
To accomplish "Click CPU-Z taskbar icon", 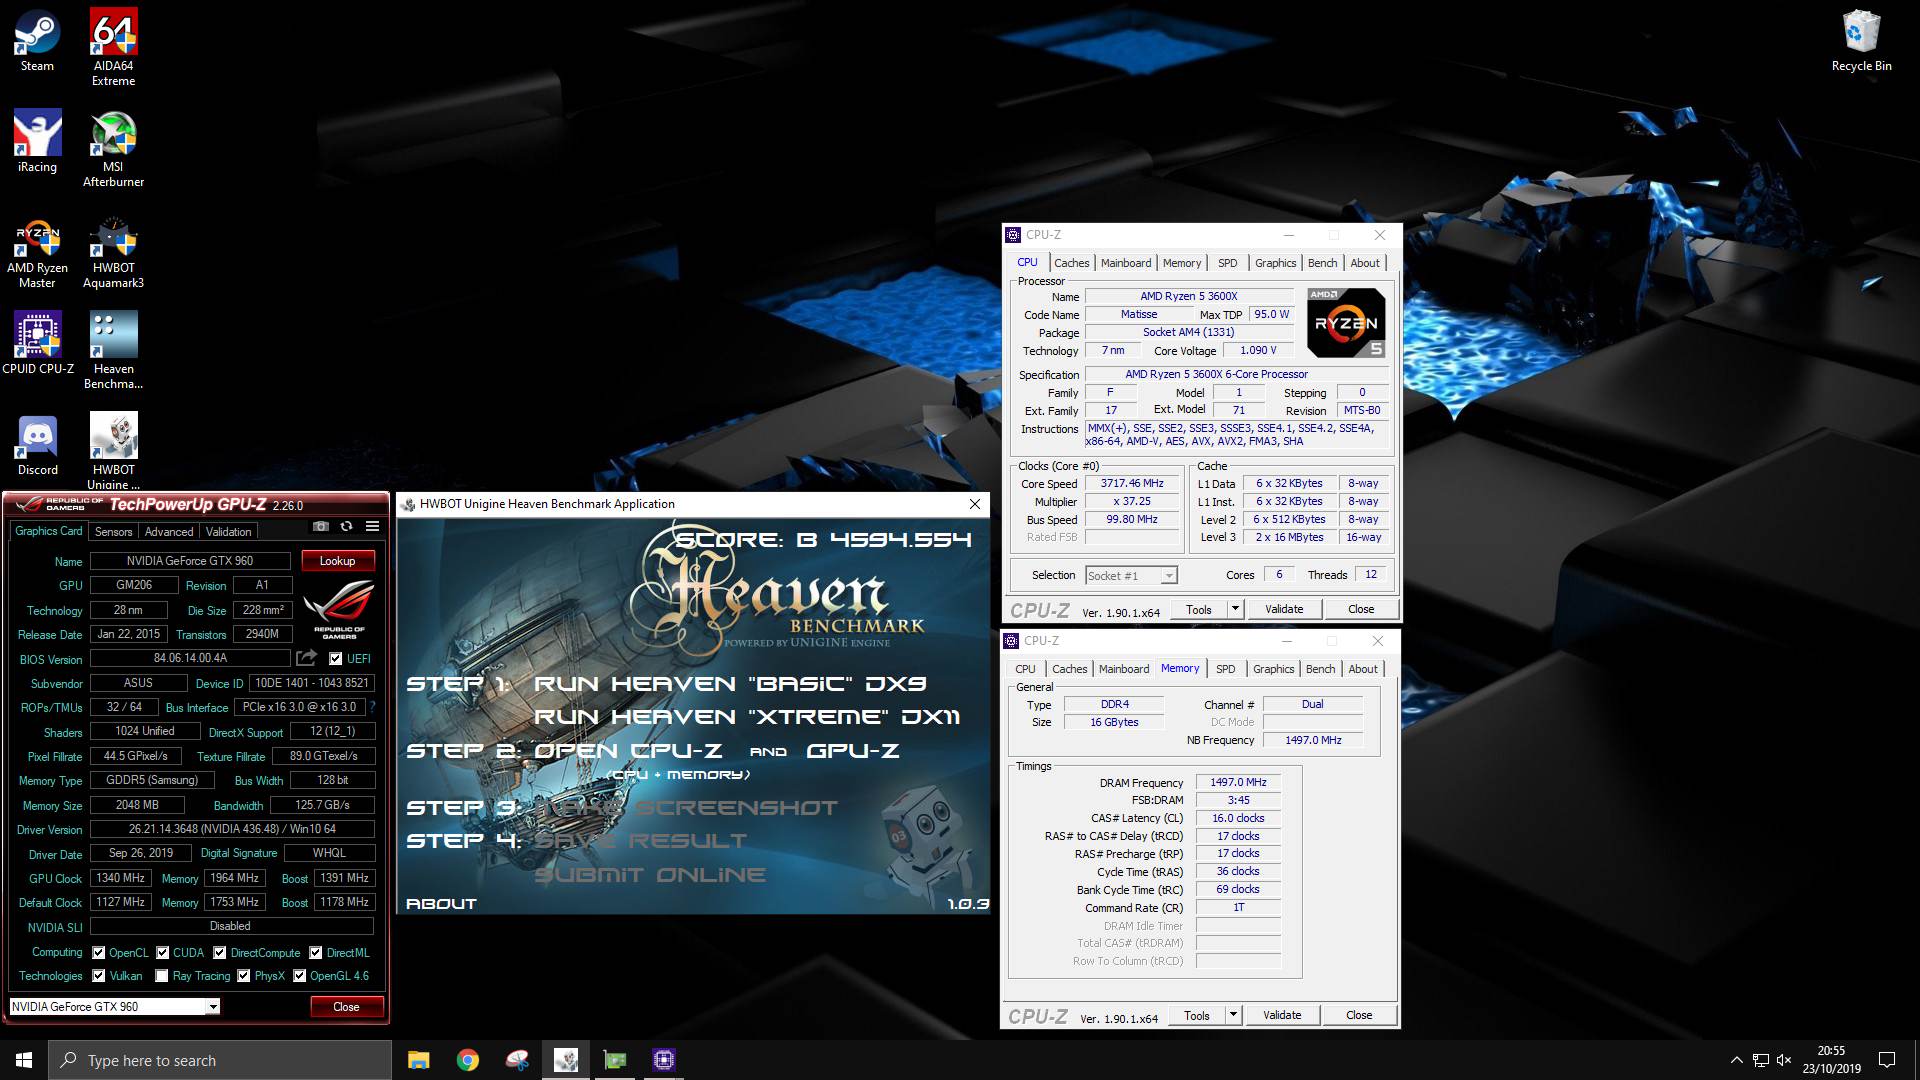I will [664, 1060].
